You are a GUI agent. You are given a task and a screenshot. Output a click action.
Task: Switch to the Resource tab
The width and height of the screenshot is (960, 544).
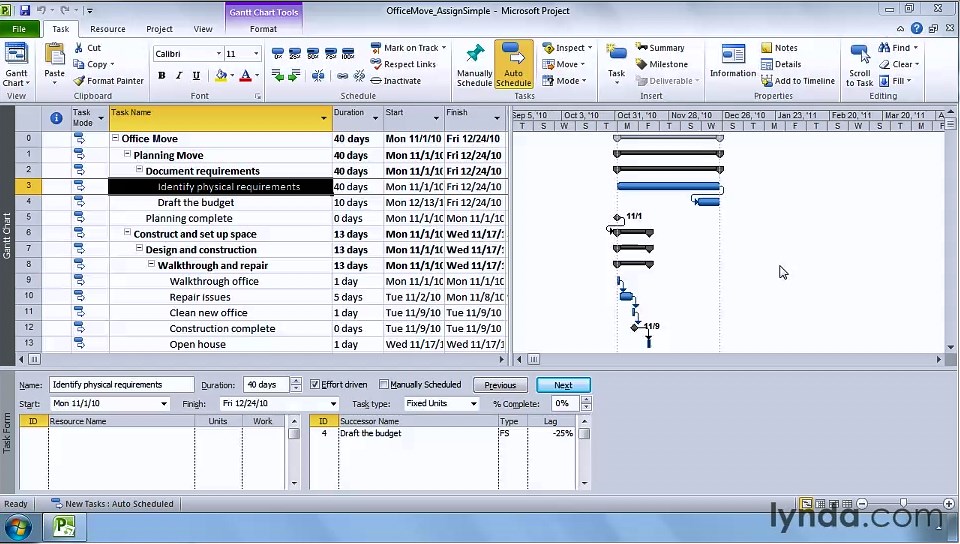coord(108,29)
